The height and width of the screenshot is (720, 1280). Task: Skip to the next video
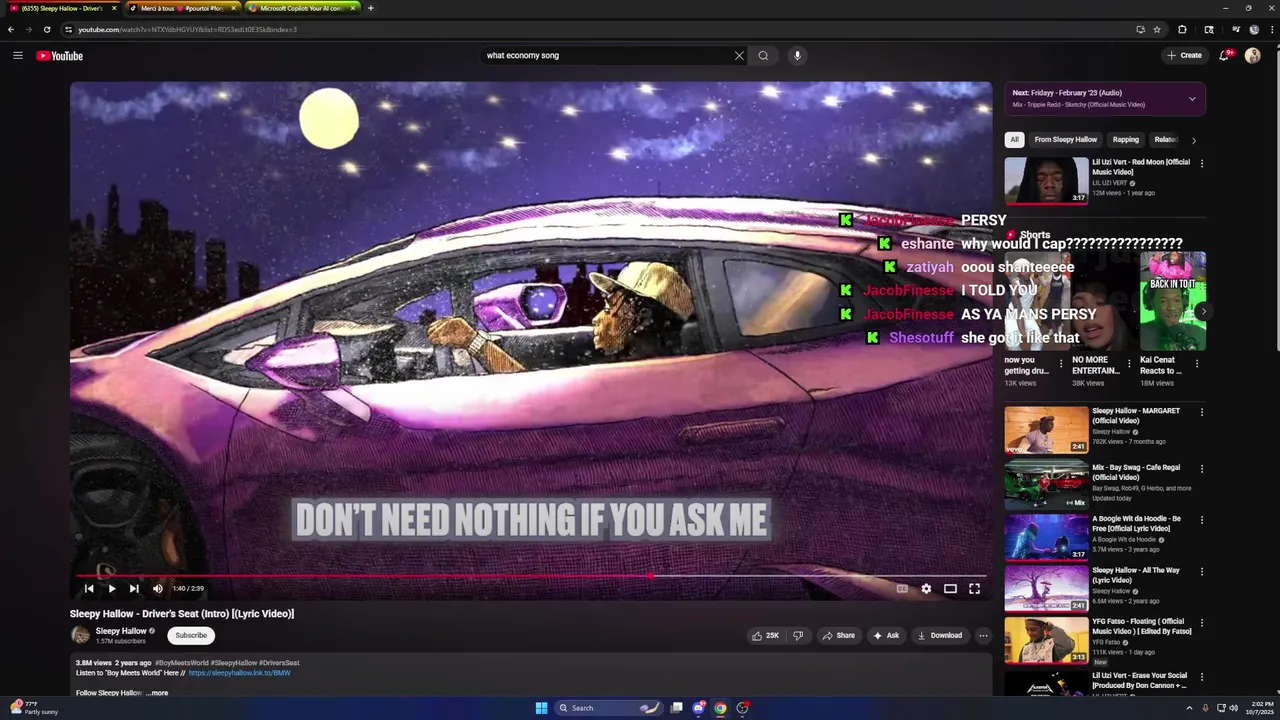[x=134, y=589]
